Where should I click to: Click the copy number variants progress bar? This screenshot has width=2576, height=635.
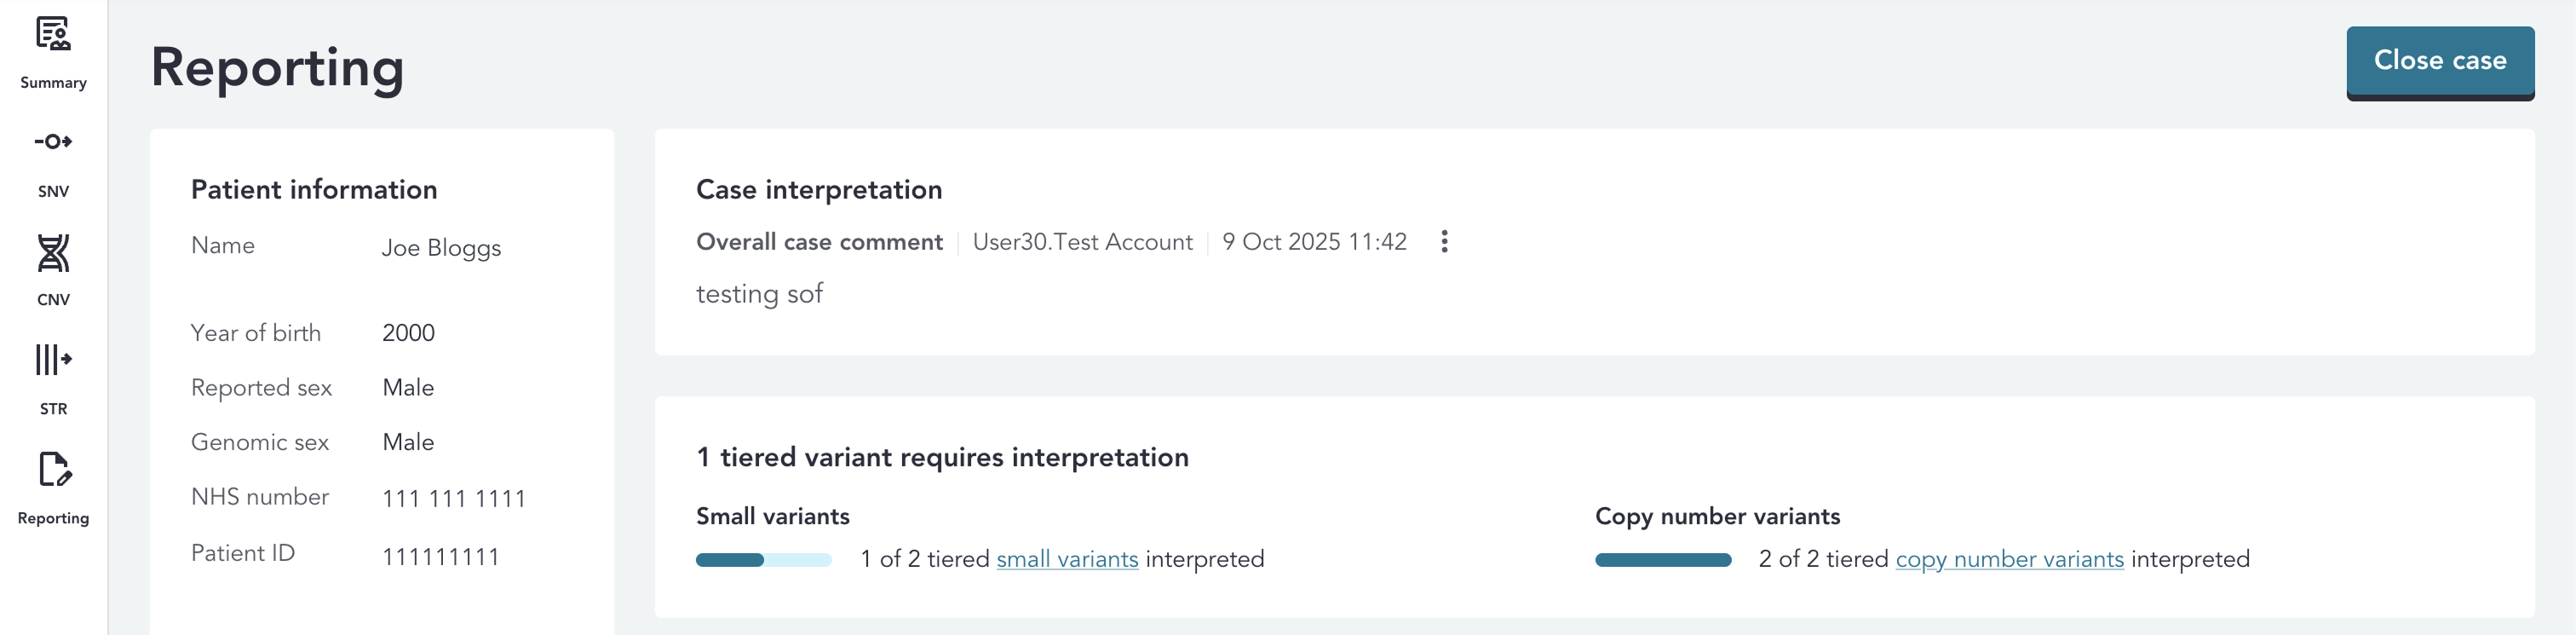pyautogui.click(x=1663, y=560)
